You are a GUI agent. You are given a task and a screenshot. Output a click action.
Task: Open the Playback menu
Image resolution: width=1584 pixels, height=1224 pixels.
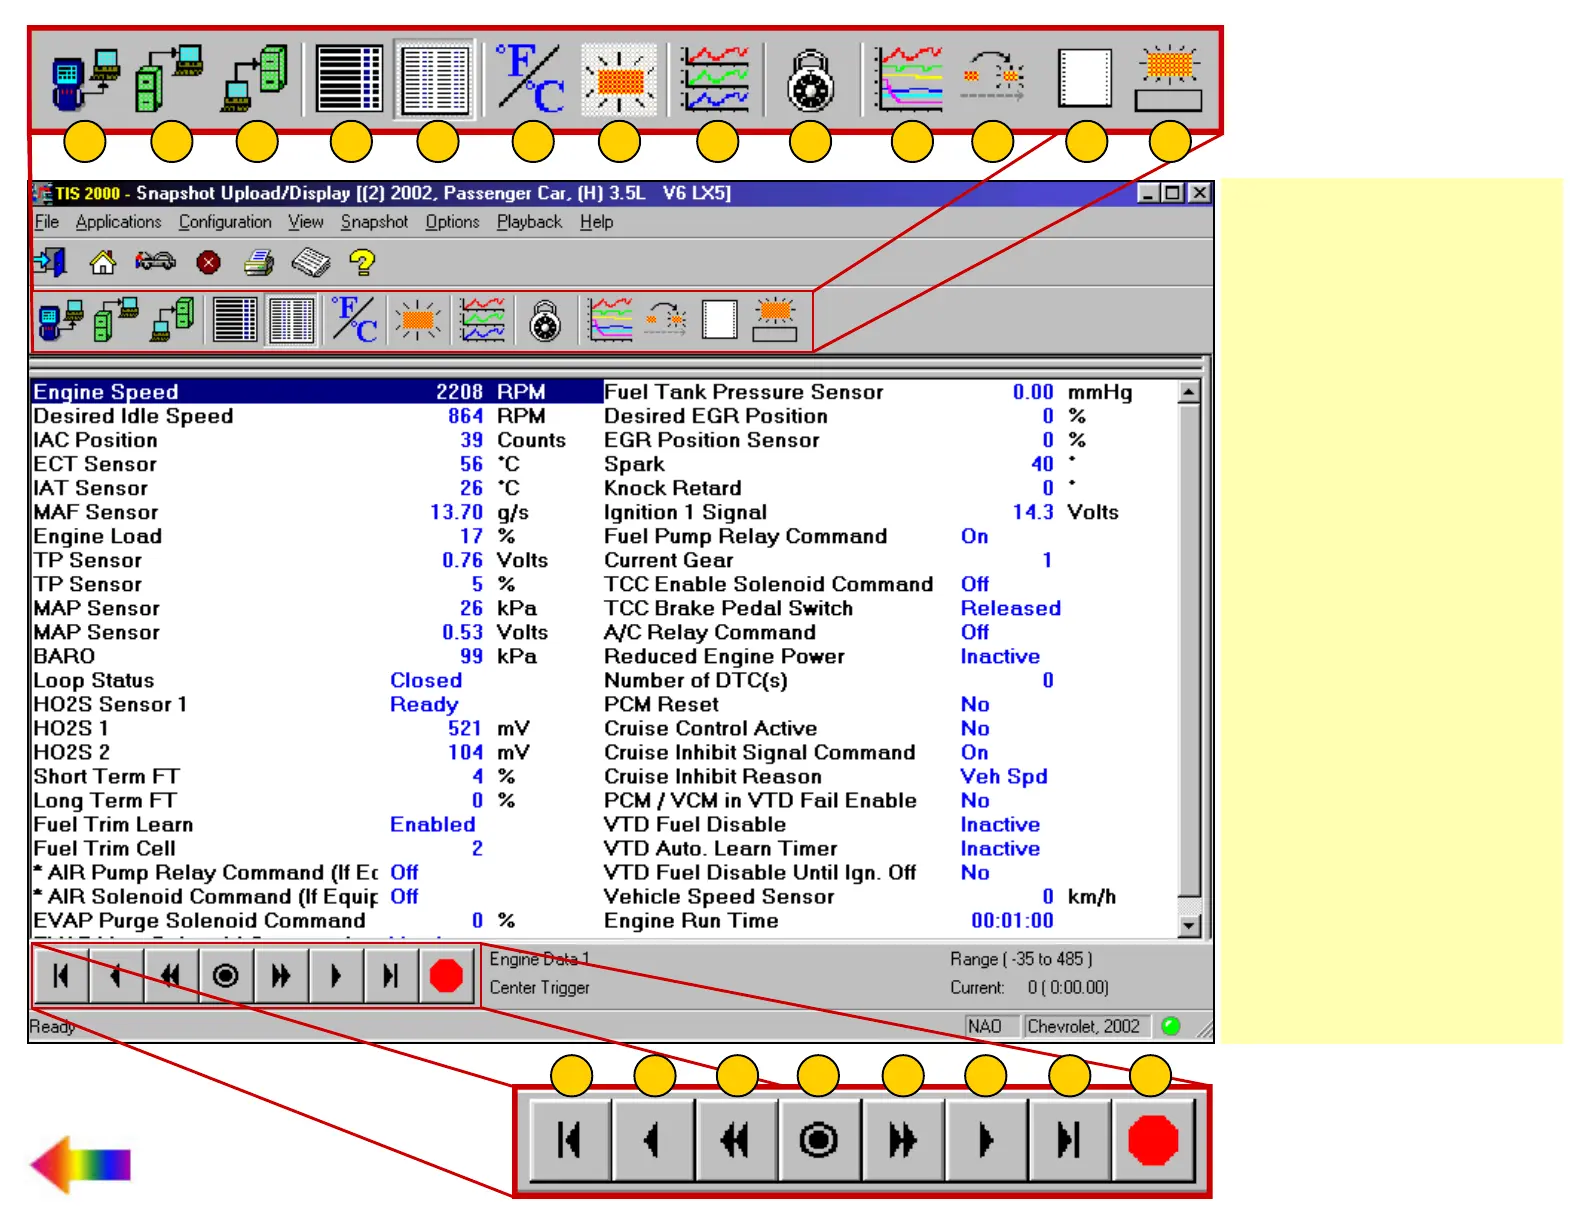click(529, 222)
